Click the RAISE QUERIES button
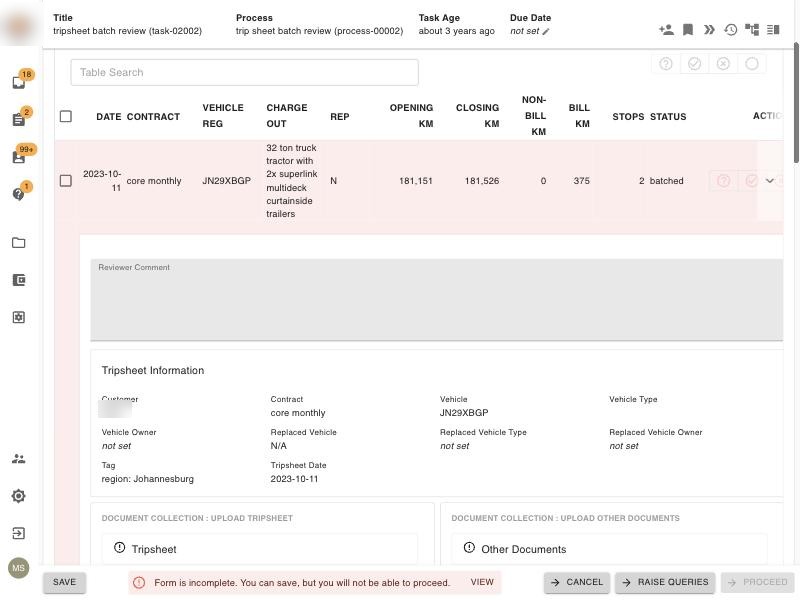 click(x=665, y=582)
